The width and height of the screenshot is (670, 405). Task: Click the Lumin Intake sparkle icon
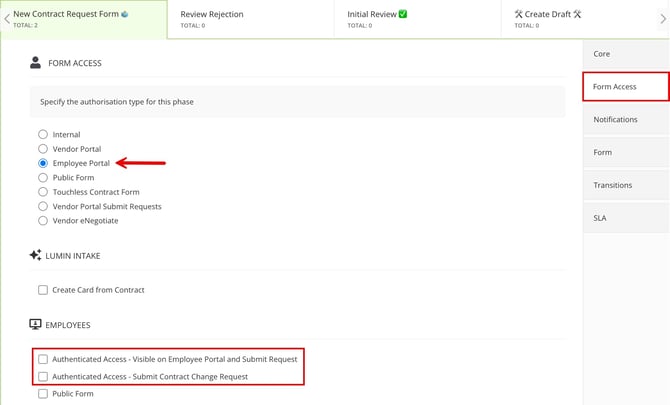click(x=35, y=256)
